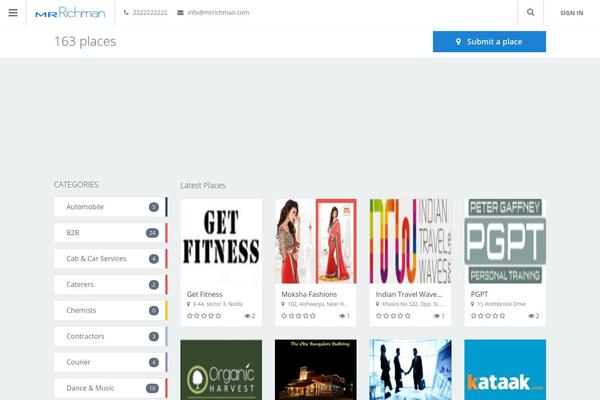Click the address E-44, sector 3, Noida
Image resolution: width=600 pixels, height=400 pixels.
click(218, 304)
